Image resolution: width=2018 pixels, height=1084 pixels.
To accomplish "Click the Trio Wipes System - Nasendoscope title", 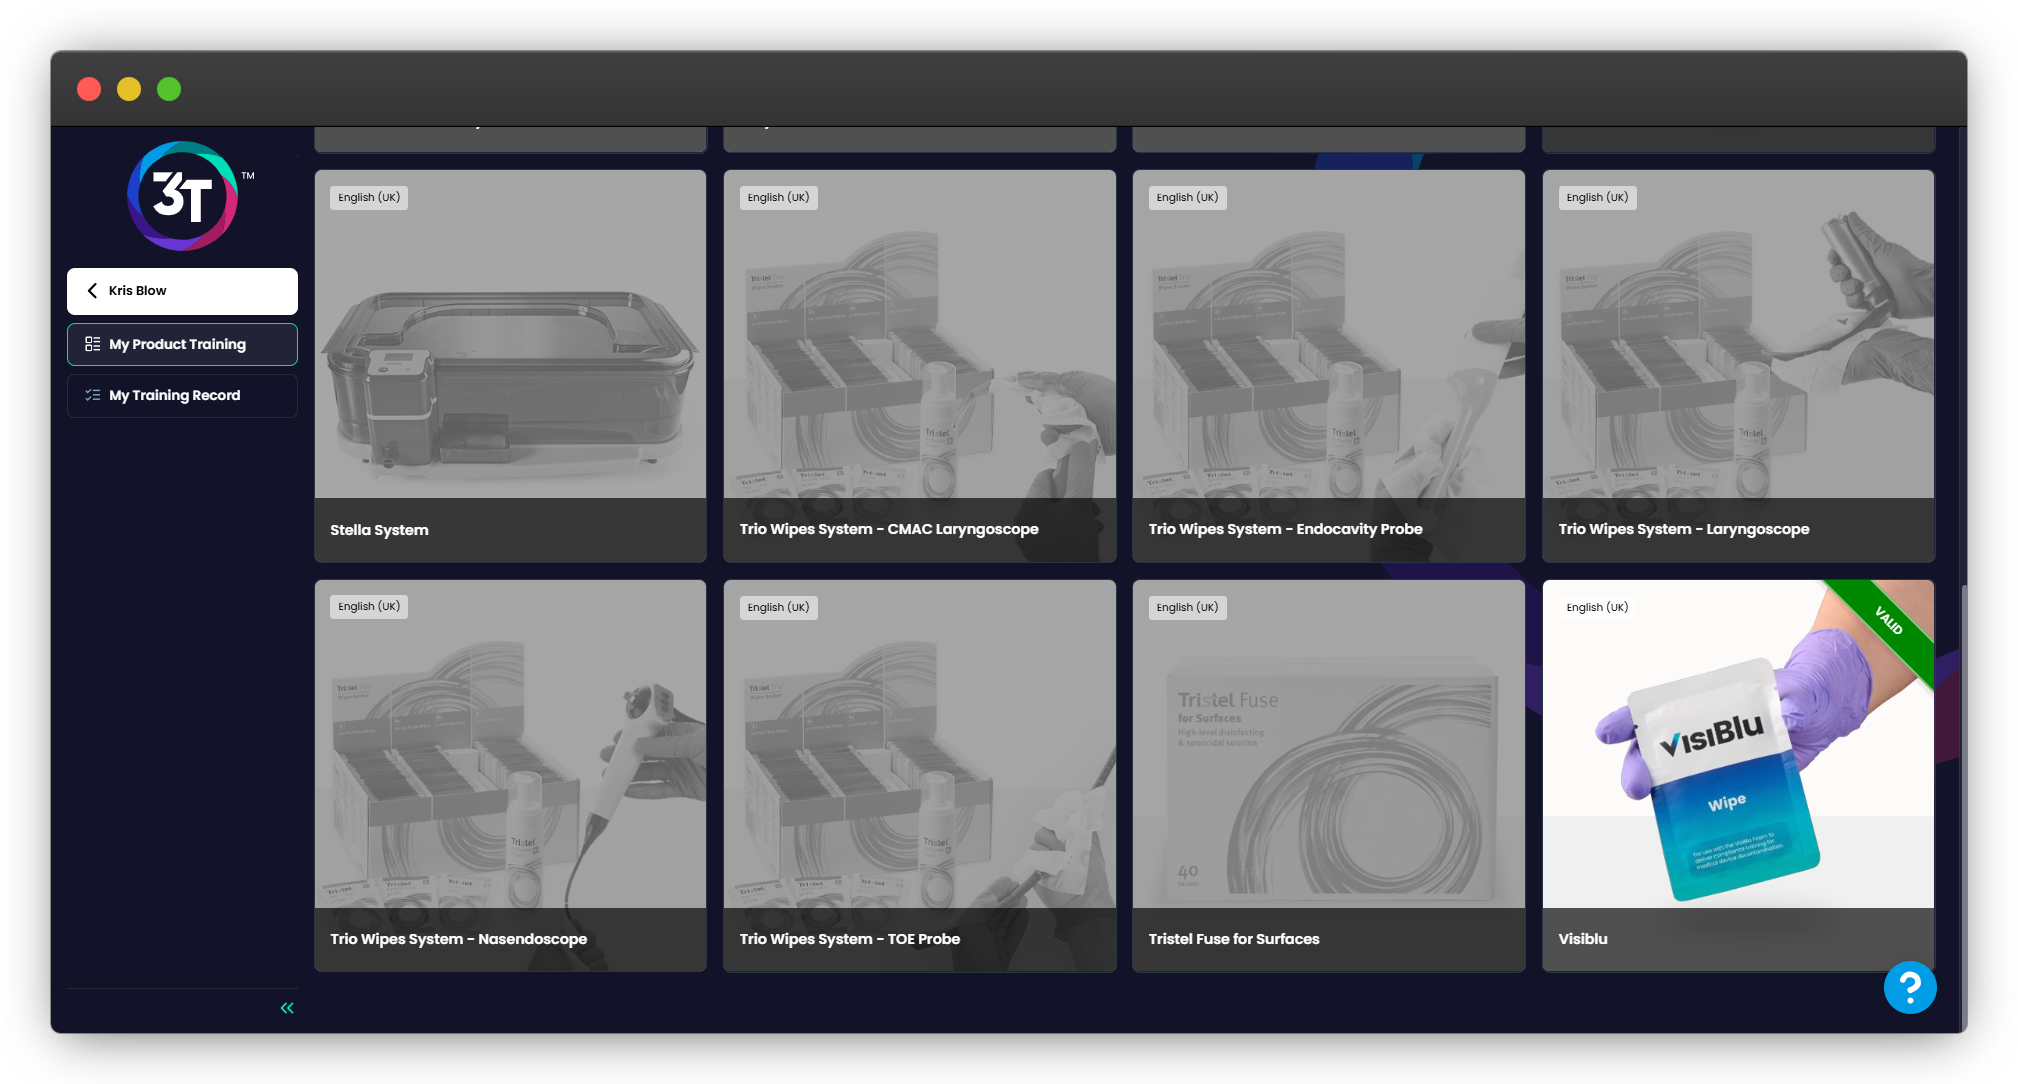I will pos(458,939).
